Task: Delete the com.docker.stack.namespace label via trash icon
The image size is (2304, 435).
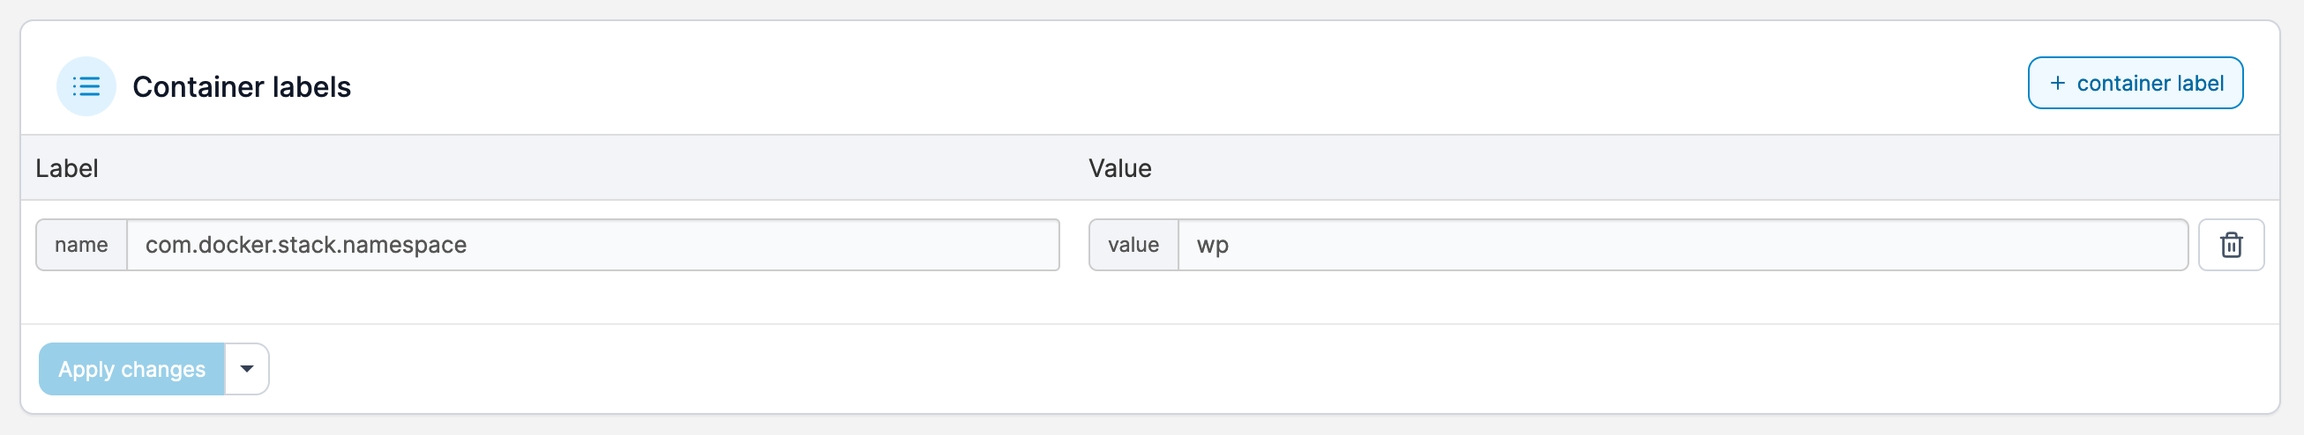Action: click(2231, 245)
